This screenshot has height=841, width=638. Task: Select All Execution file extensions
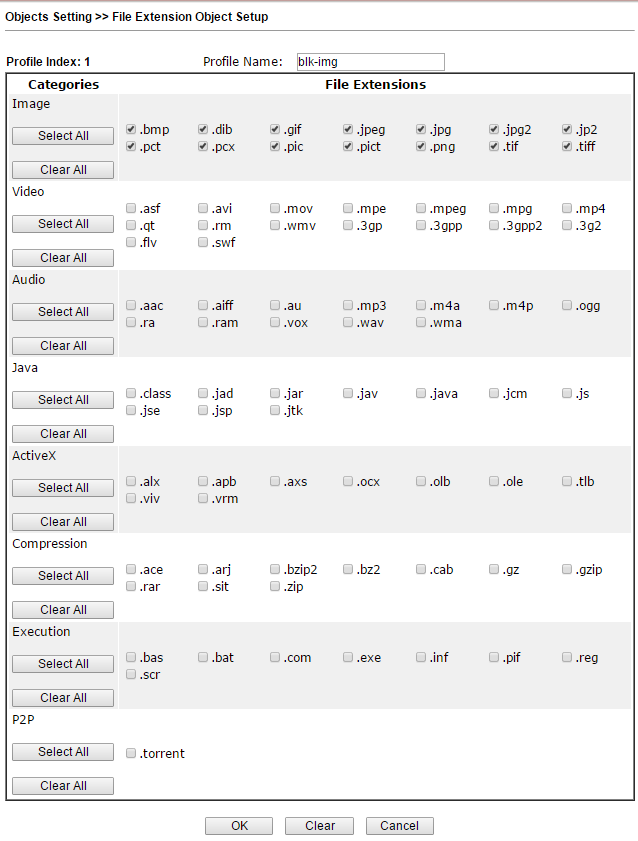[63, 664]
